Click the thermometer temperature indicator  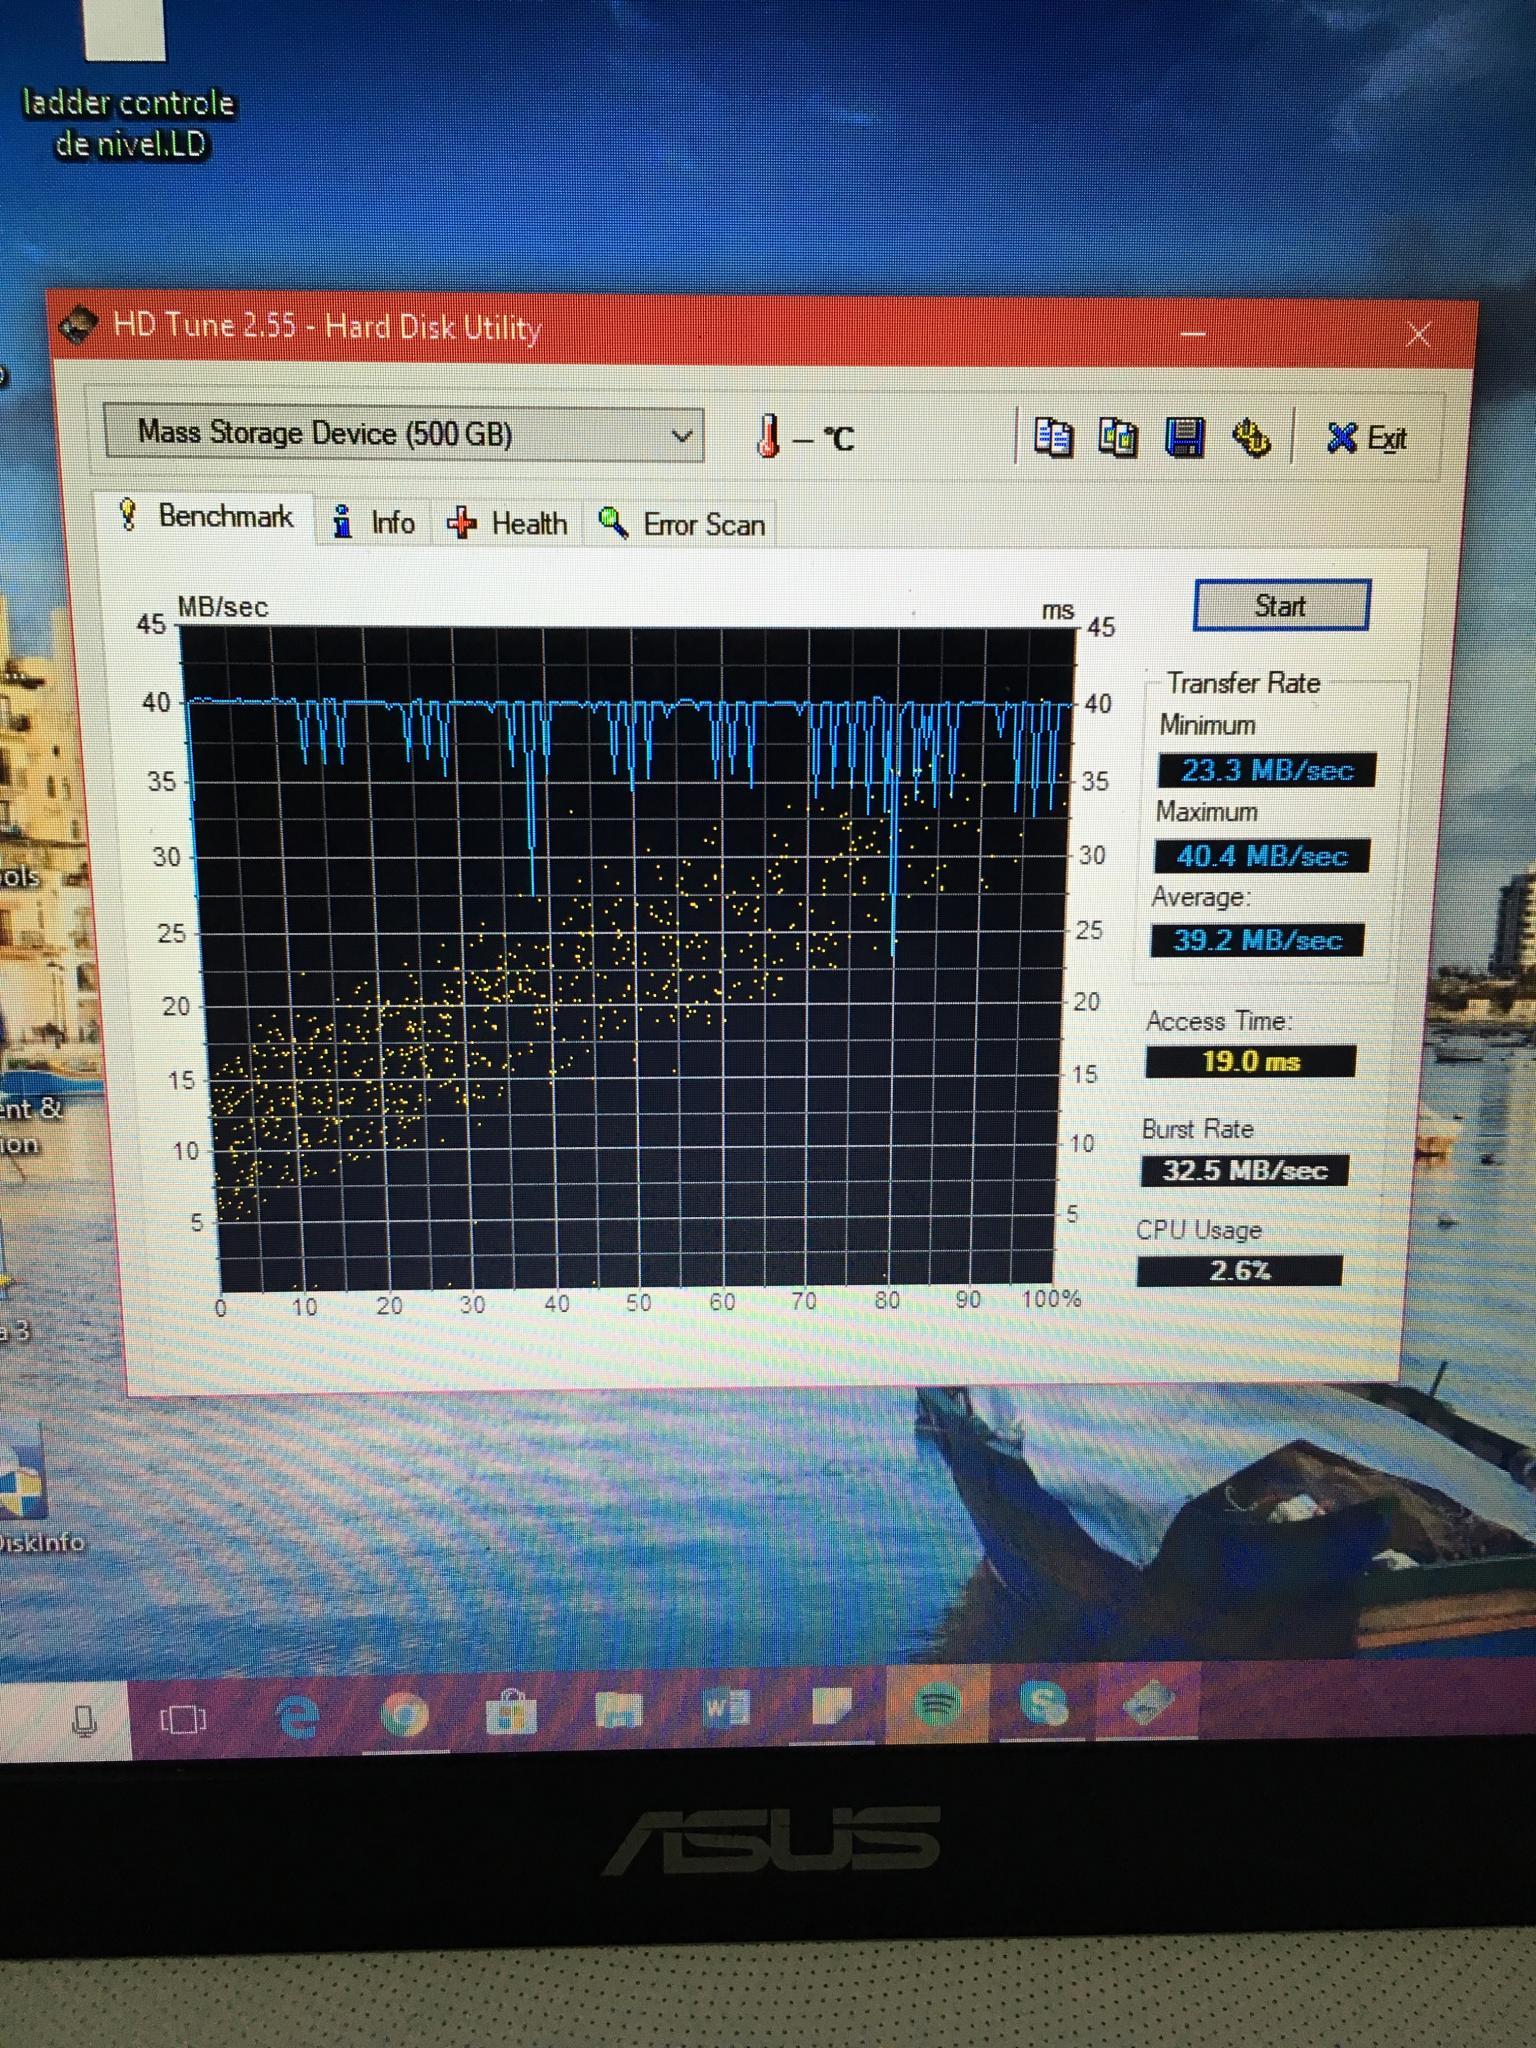(x=770, y=436)
